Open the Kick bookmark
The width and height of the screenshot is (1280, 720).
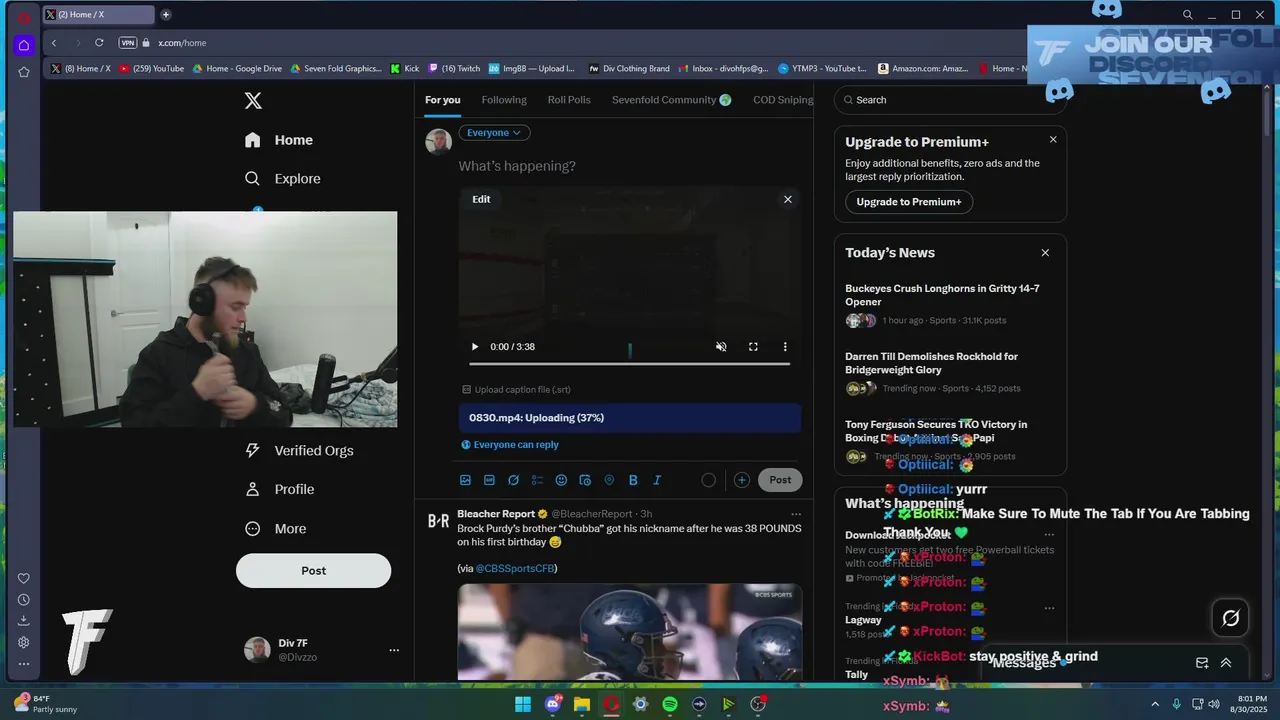(x=405, y=69)
